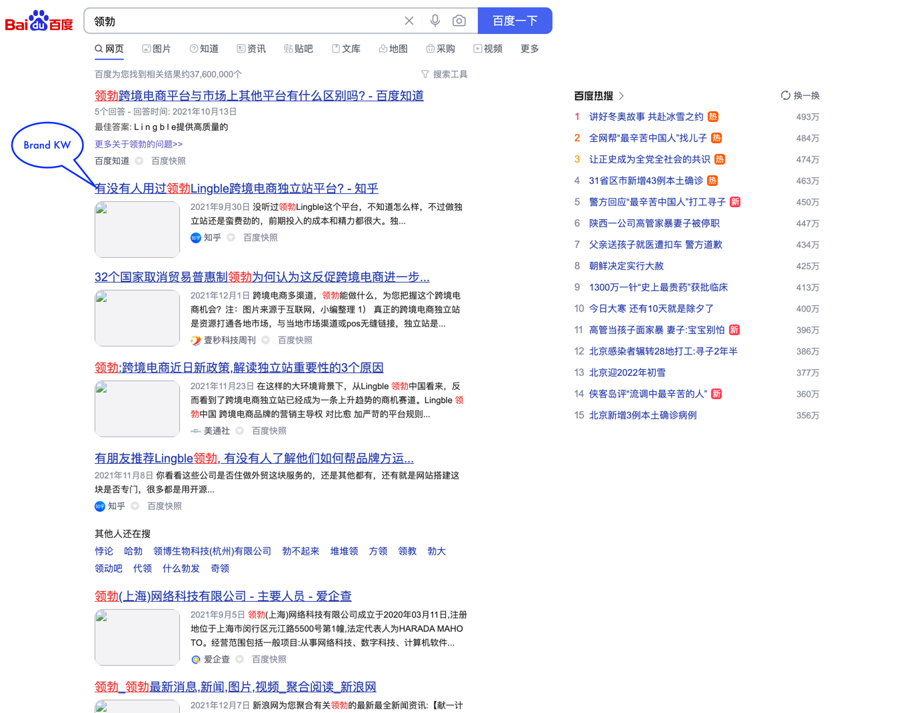Screen dimensions: 905x713
Task: Select the 网页 tab
Action: click(x=109, y=49)
